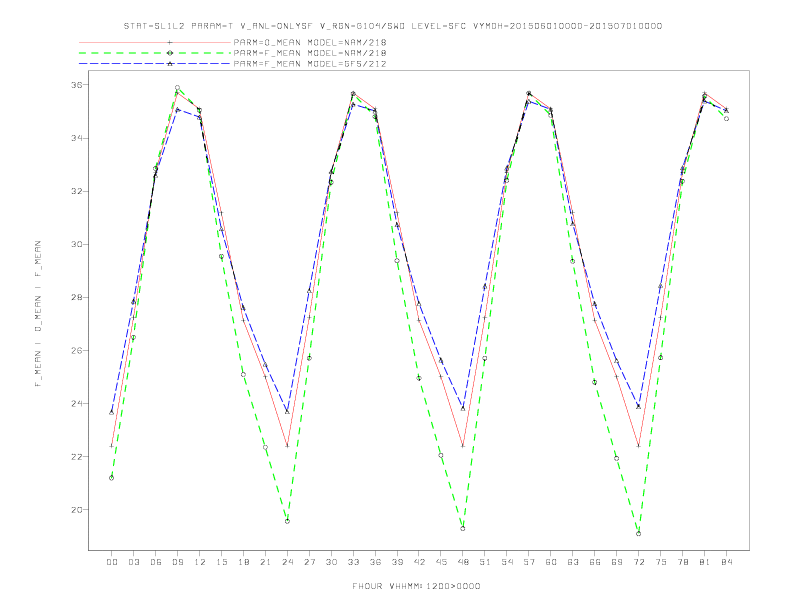This screenshot has height=612, width=792.
Task: Click x-axis tick label 66
Action: pos(595,562)
